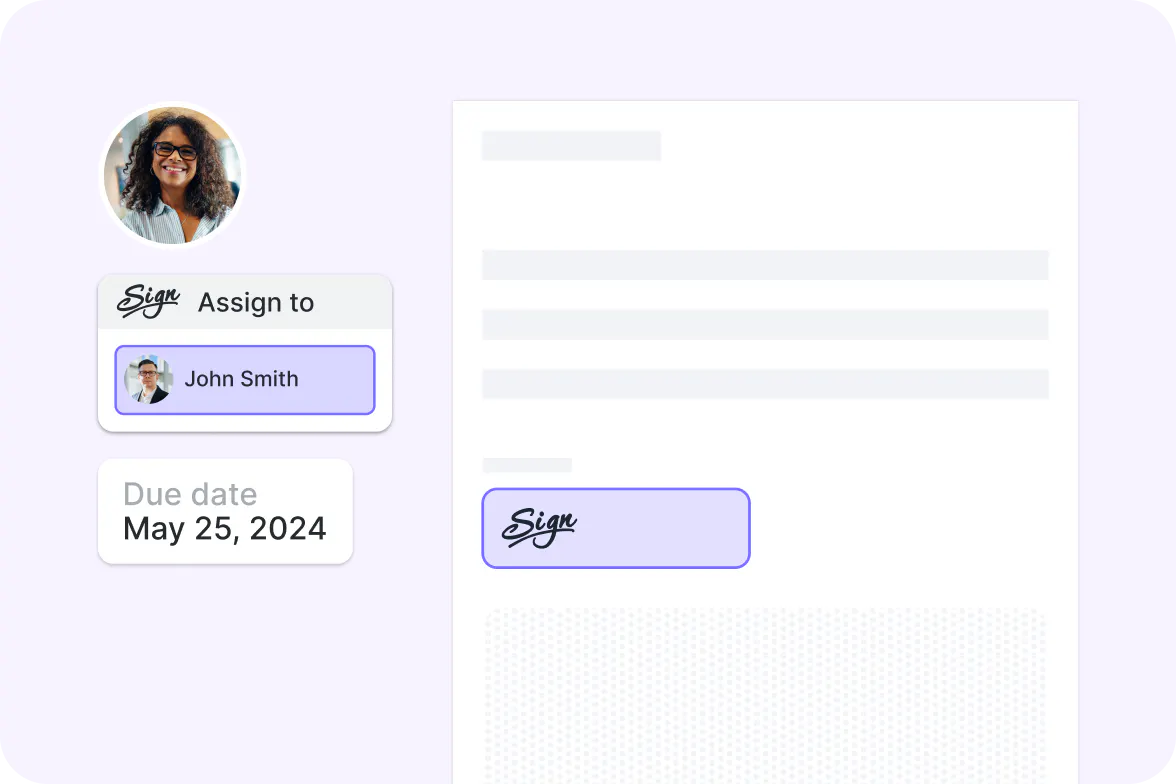Viewport: 1176px width, 784px height.
Task: Click the first paragraph placeholder line
Action: click(765, 264)
